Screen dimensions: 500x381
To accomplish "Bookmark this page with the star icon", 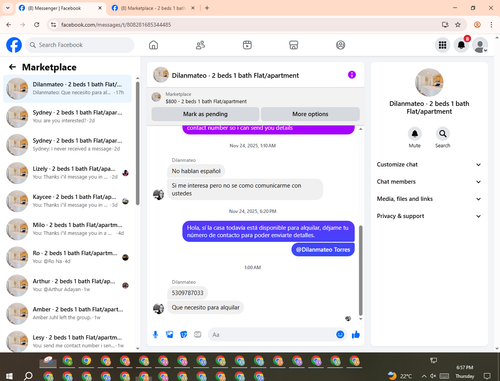I will coord(458,25).
